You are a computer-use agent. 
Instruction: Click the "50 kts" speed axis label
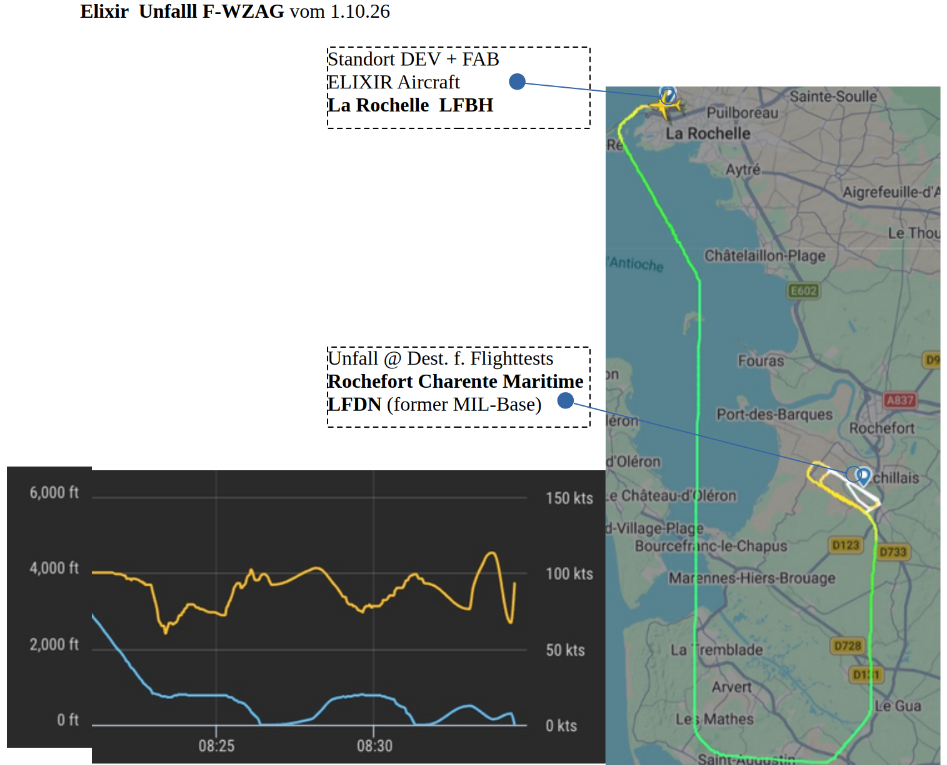[565, 650]
